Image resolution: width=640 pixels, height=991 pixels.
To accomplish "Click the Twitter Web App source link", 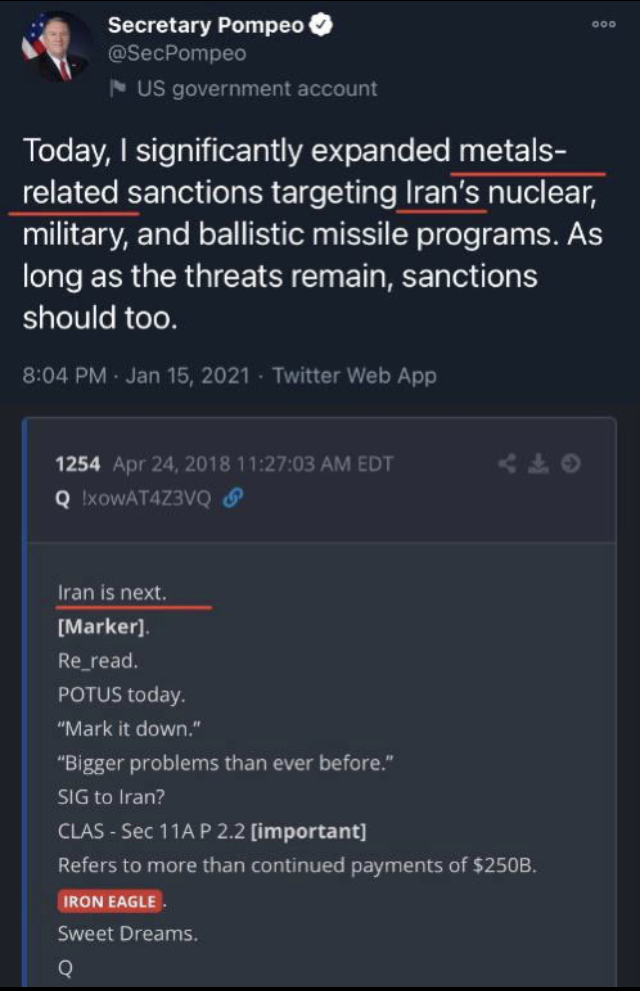I will point(354,376).
